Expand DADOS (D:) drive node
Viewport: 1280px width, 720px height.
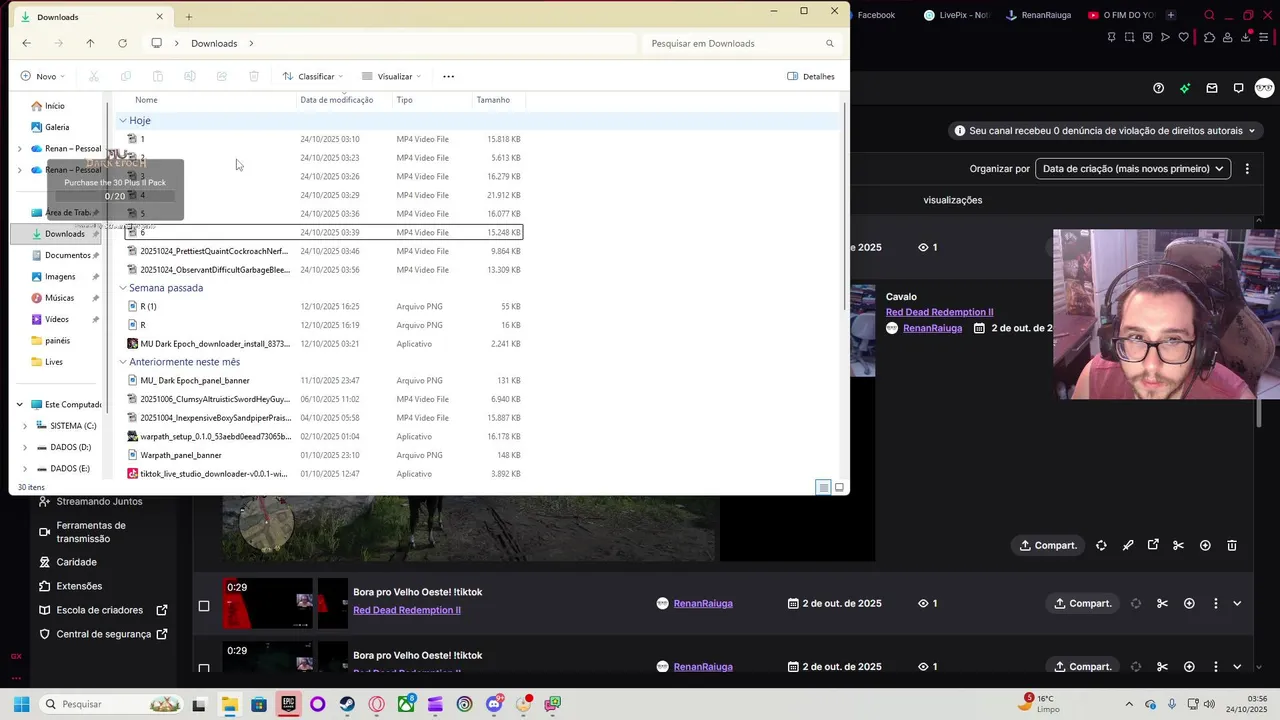pos(25,447)
